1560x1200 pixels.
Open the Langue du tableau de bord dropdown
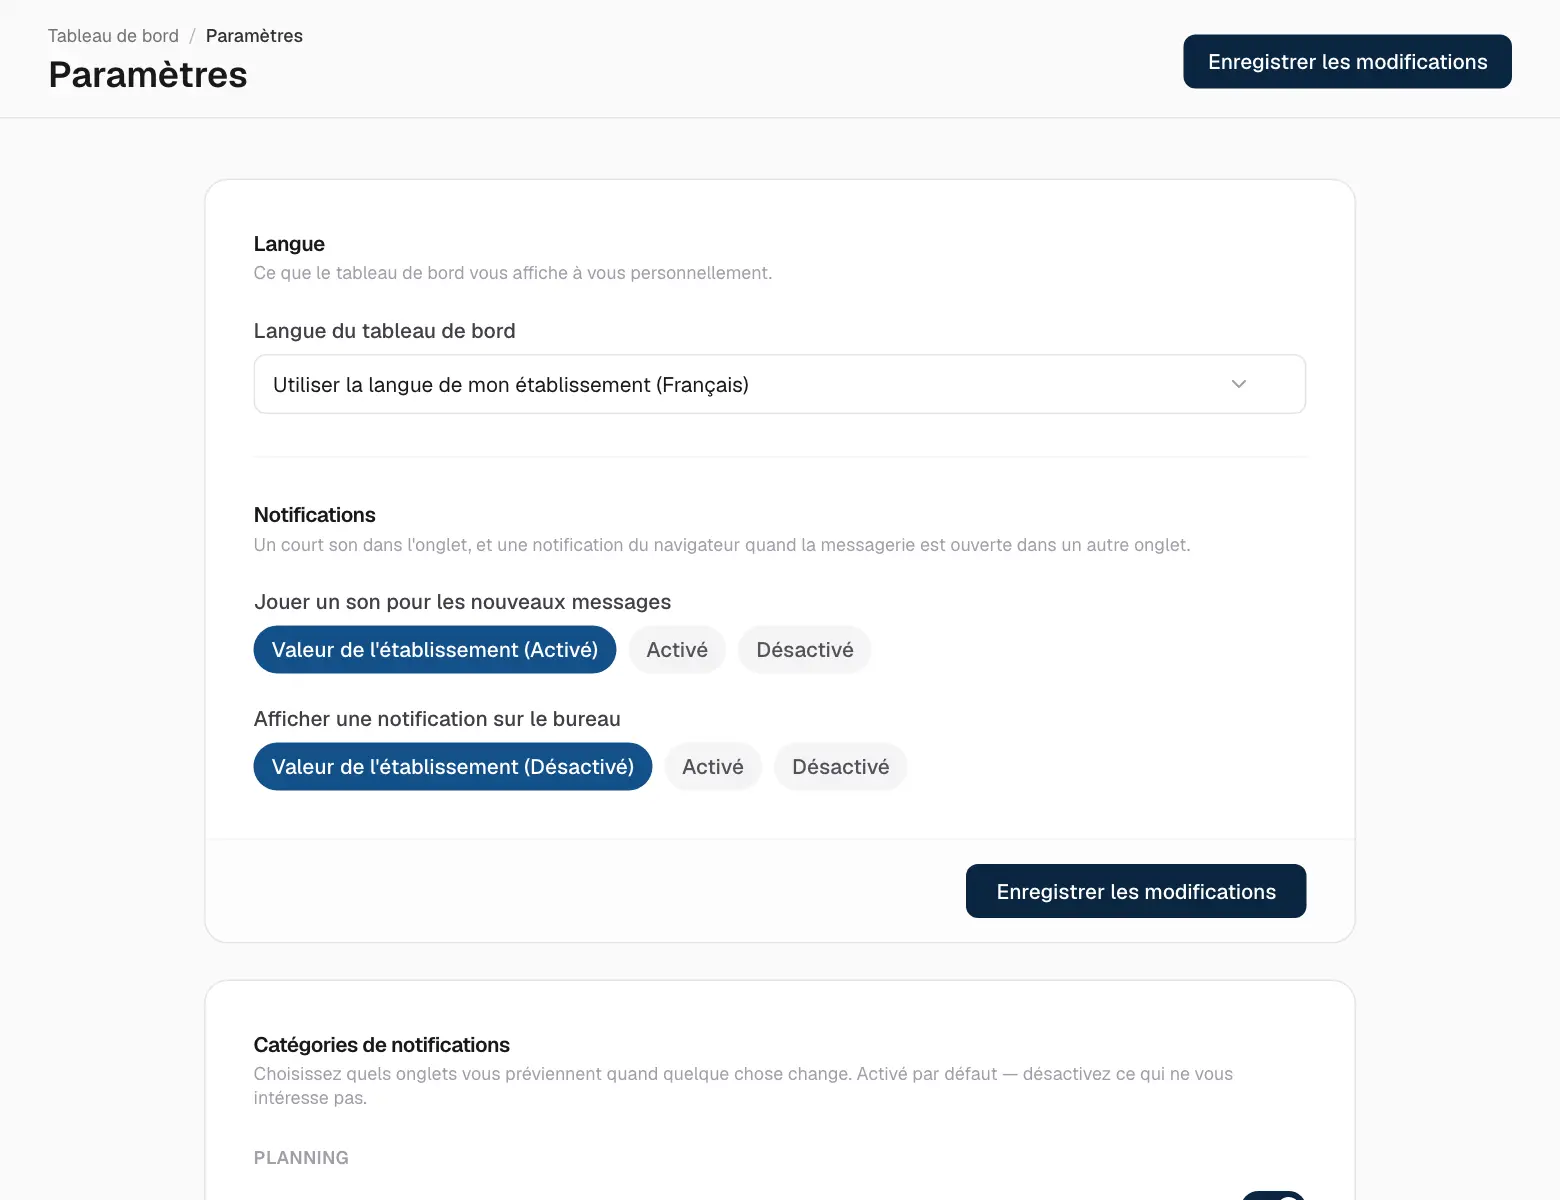[780, 384]
